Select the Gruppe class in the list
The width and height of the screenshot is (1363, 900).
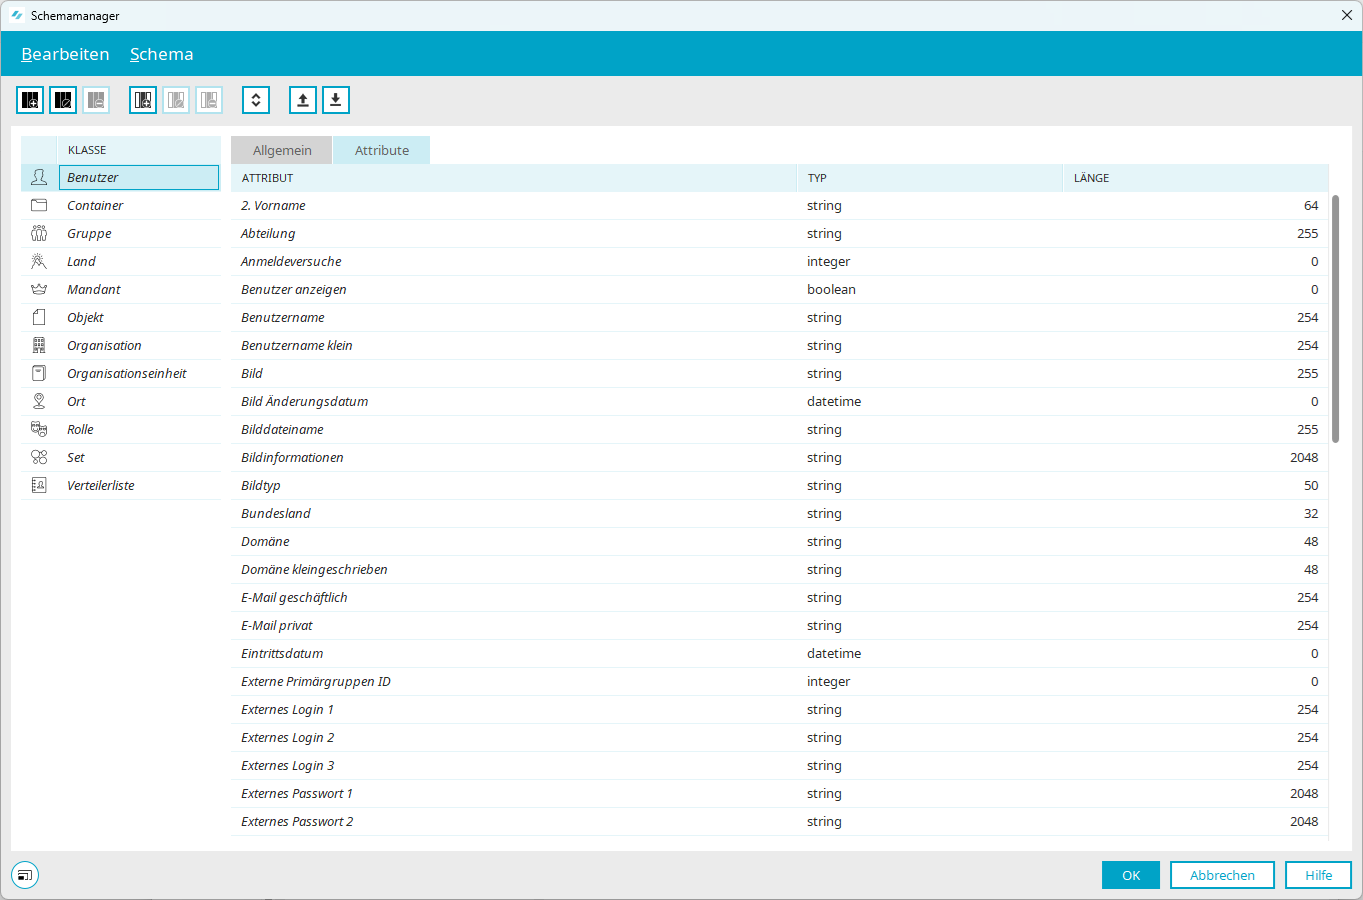[89, 234]
